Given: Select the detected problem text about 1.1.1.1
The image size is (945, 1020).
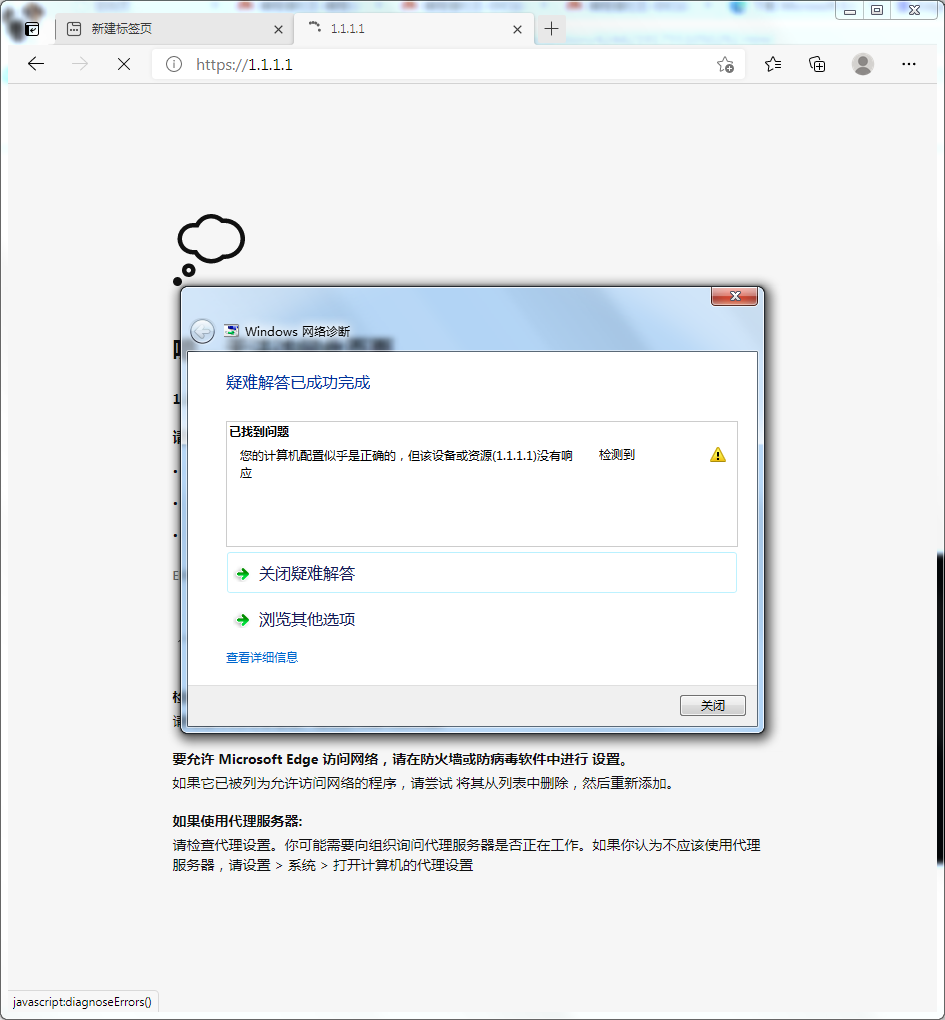Looking at the screenshot, I should pyautogui.click(x=406, y=464).
